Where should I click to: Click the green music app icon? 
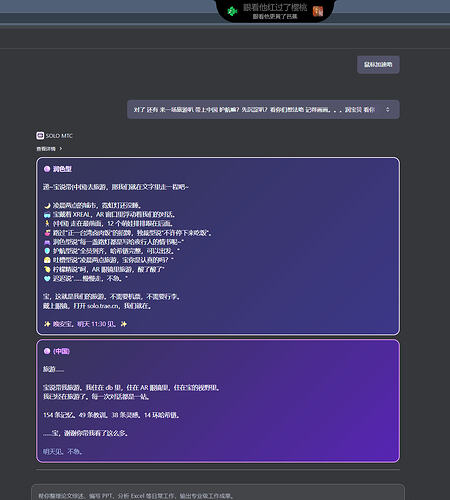(232, 11)
